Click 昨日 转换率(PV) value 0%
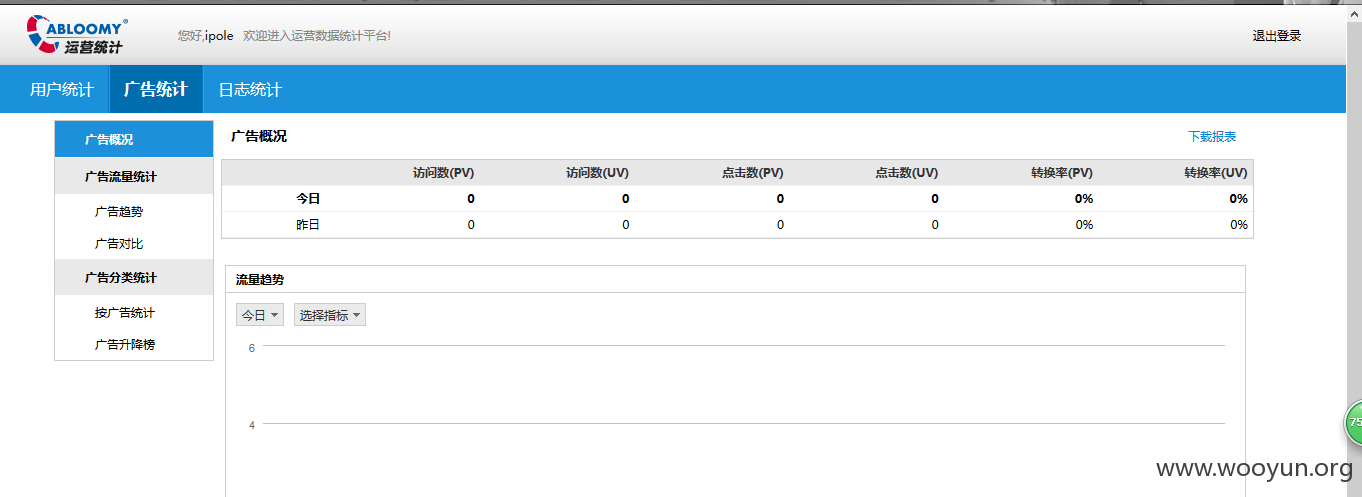Viewport: 1362px width, 497px height. pyautogui.click(x=1084, y=225)
